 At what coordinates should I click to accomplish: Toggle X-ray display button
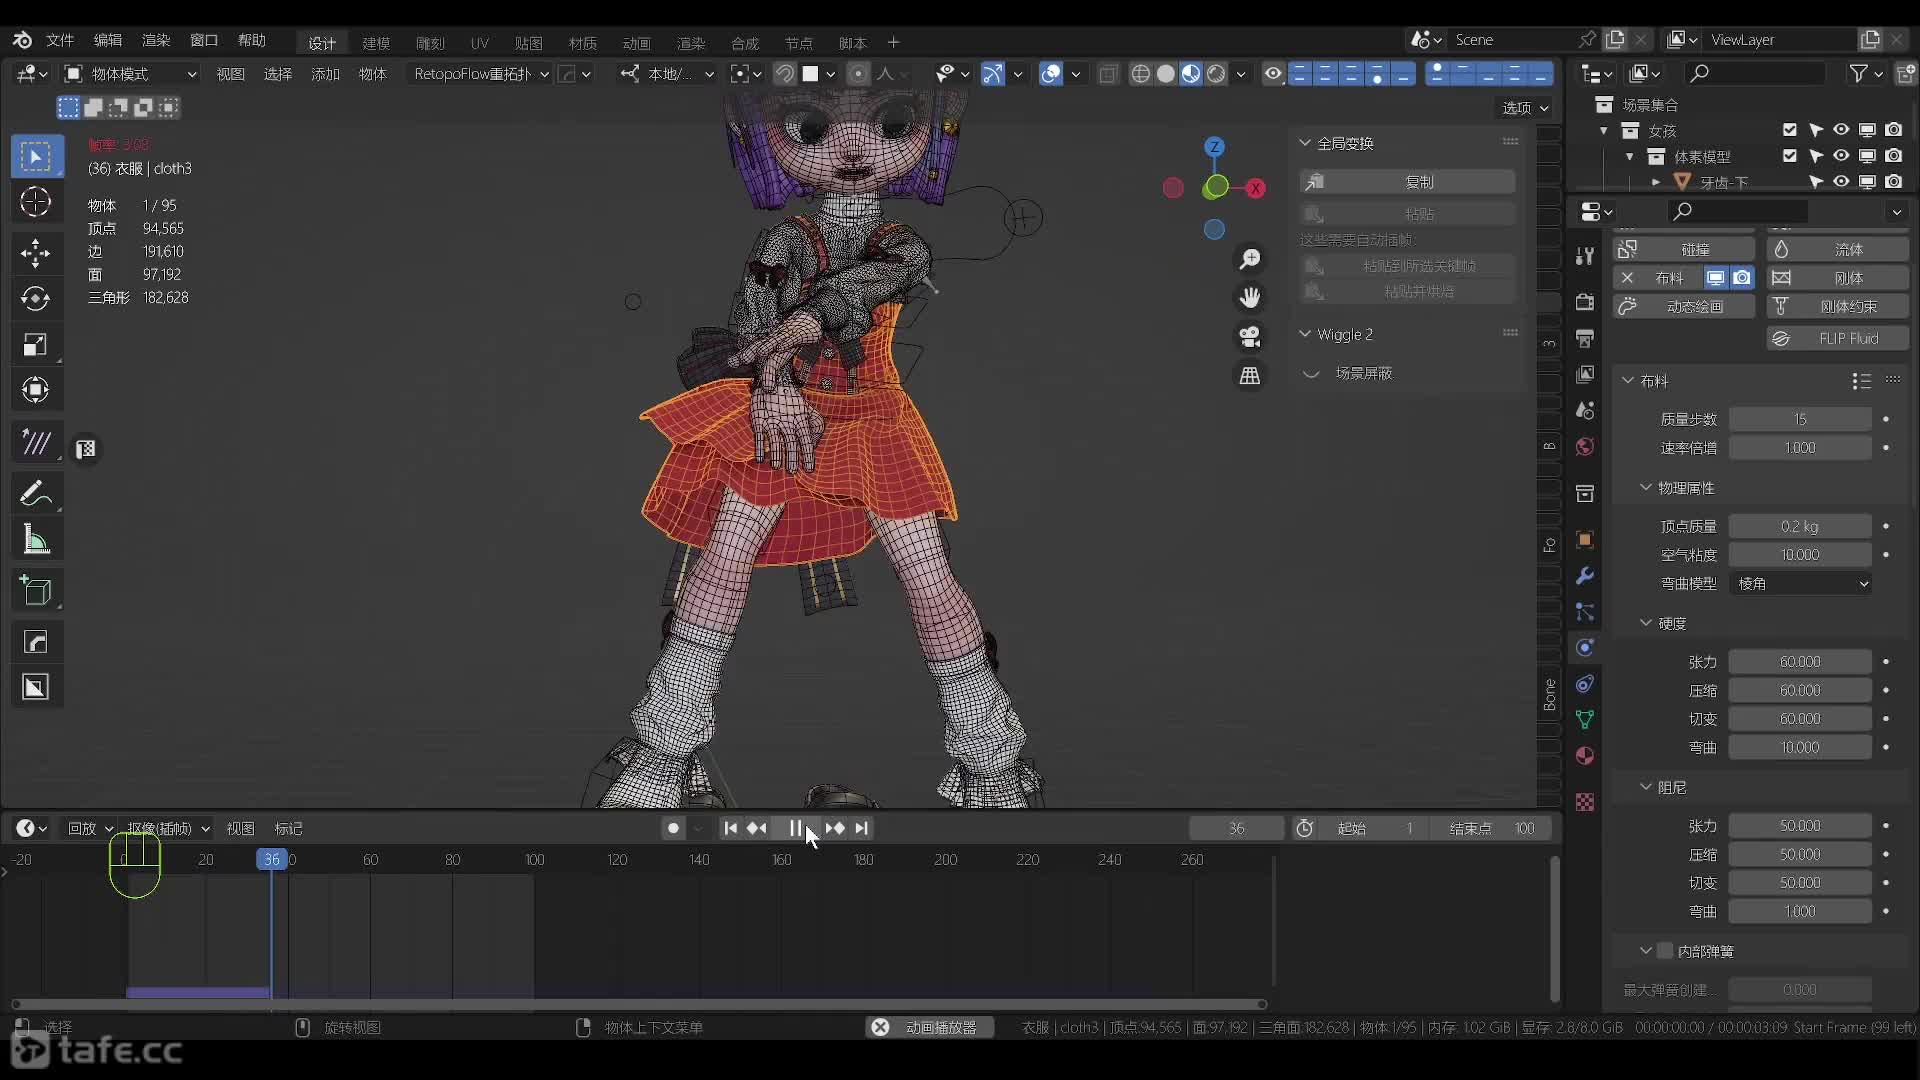coord(1108,74)
